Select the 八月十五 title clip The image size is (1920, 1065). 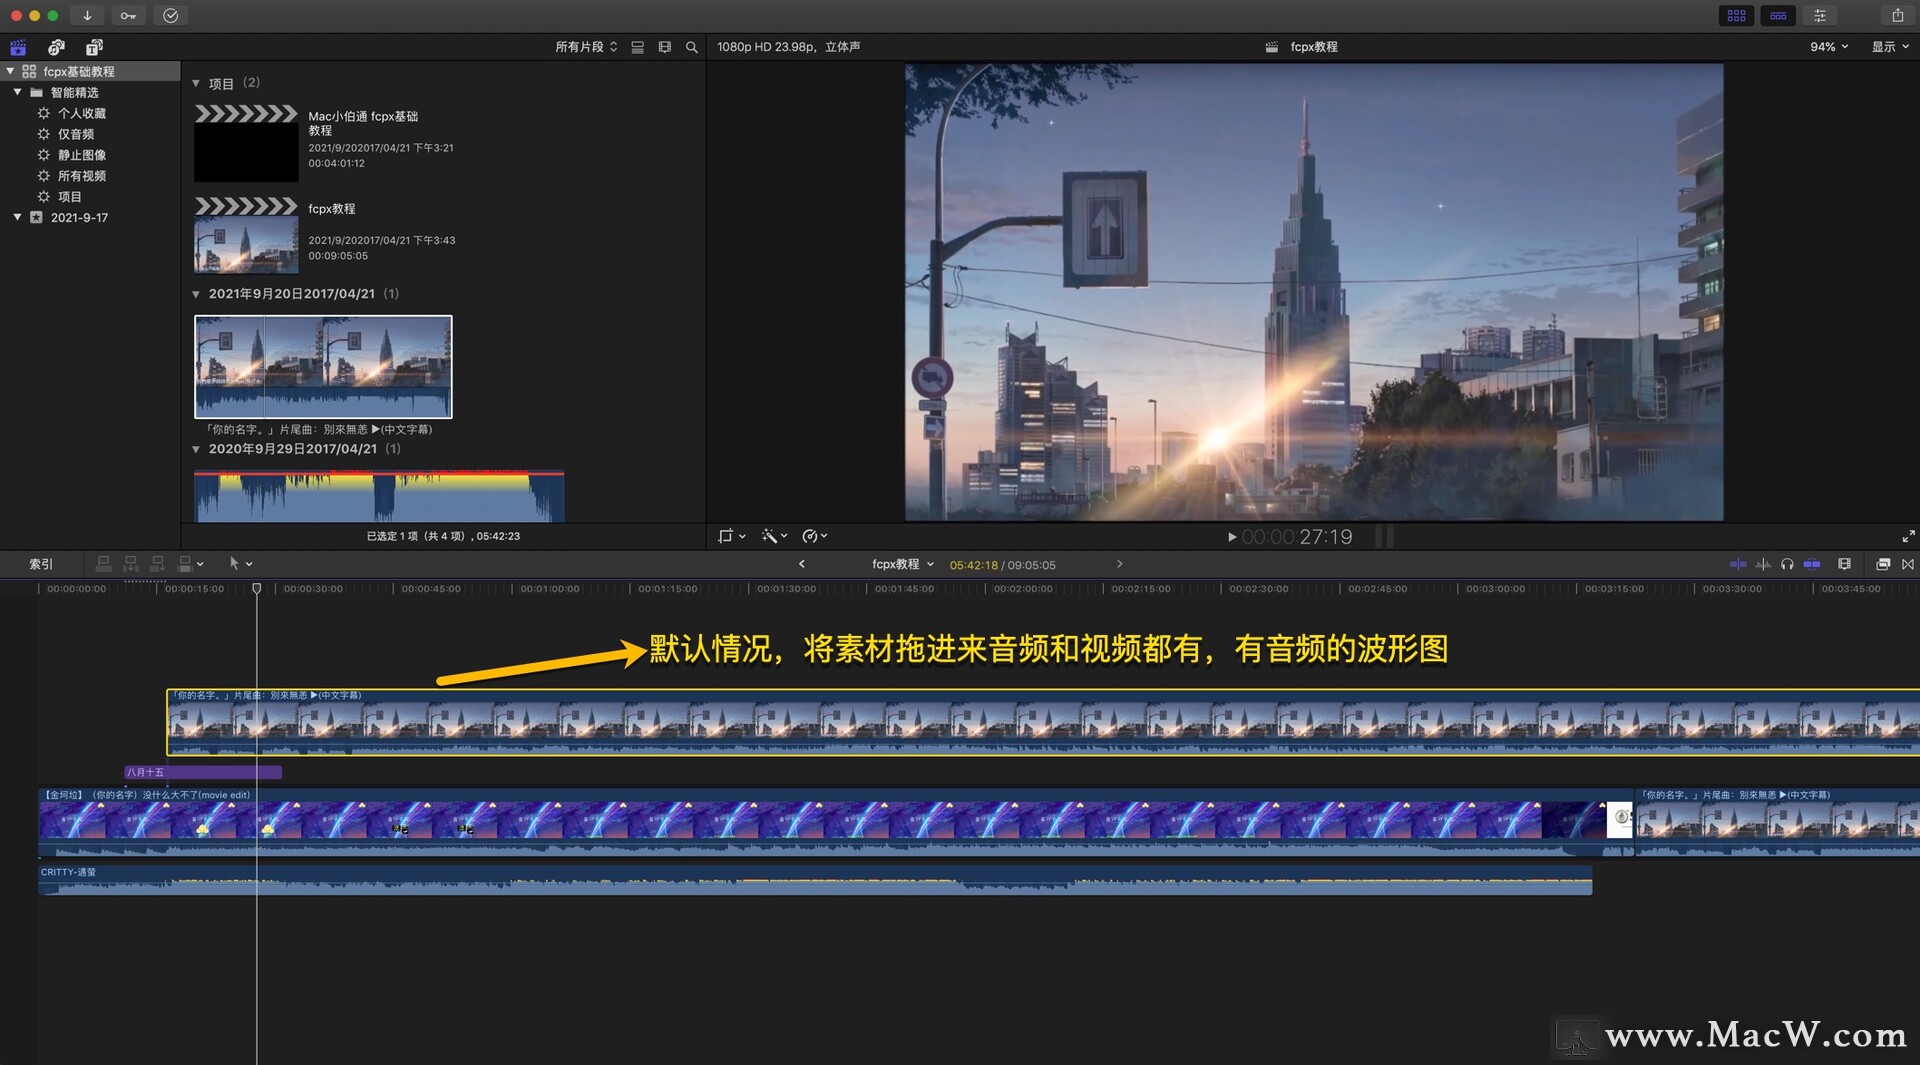coord(203,772)
